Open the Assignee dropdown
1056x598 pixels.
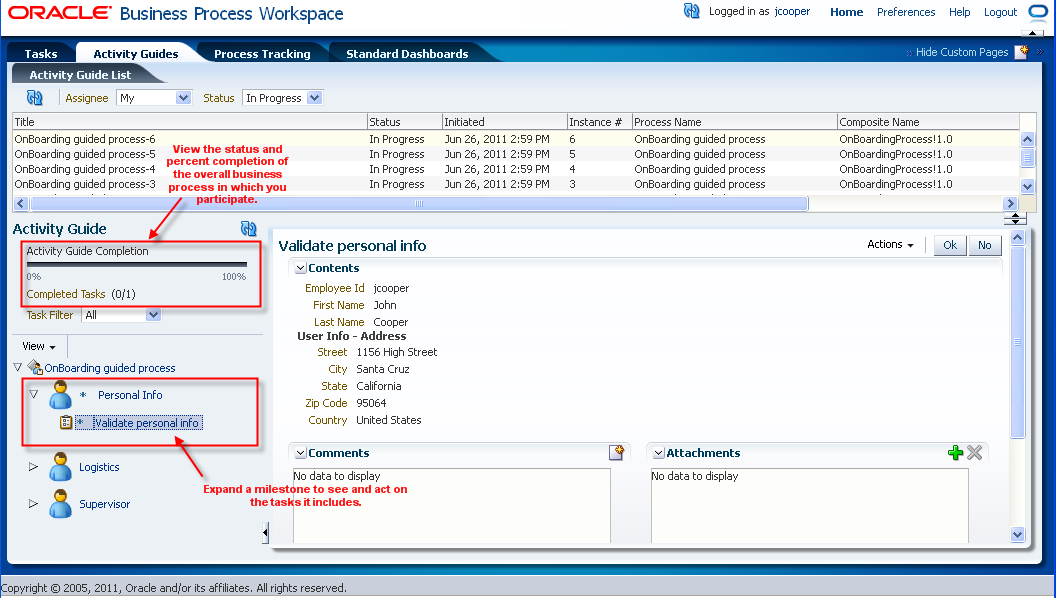click(x=183, y=98)
